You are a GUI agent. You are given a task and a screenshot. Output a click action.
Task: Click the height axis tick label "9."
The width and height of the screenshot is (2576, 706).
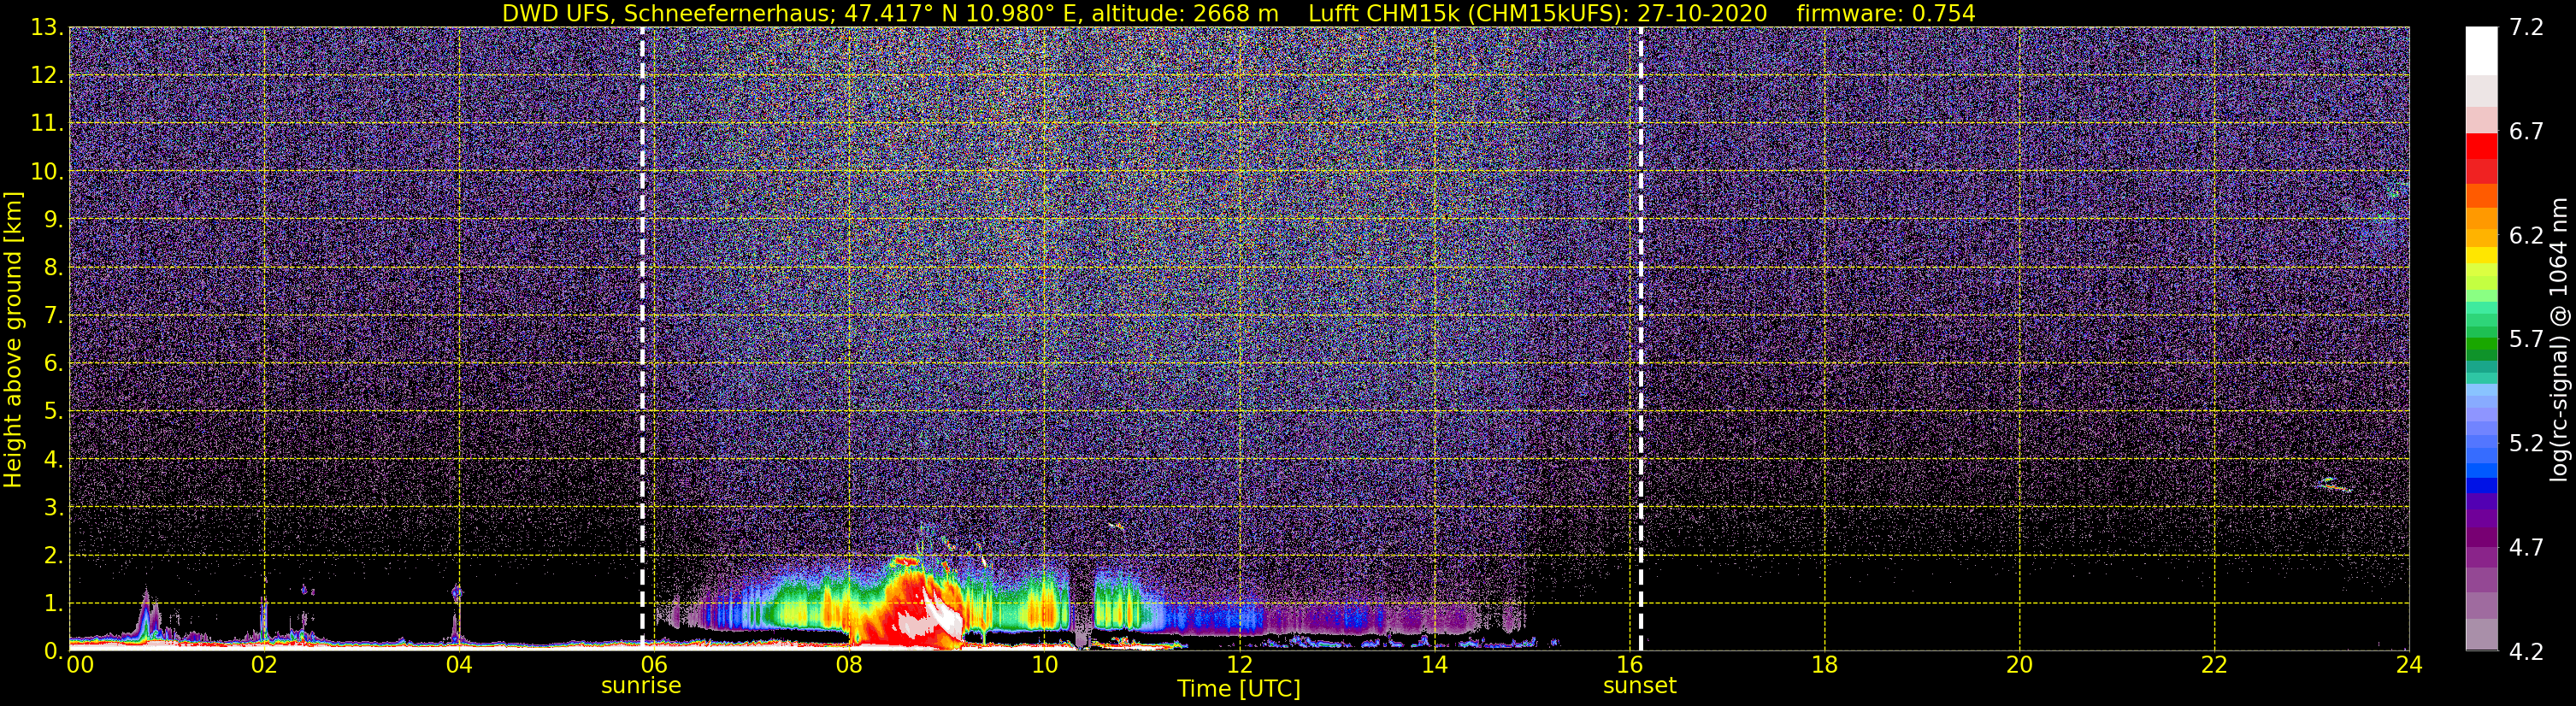click(53, 220)
